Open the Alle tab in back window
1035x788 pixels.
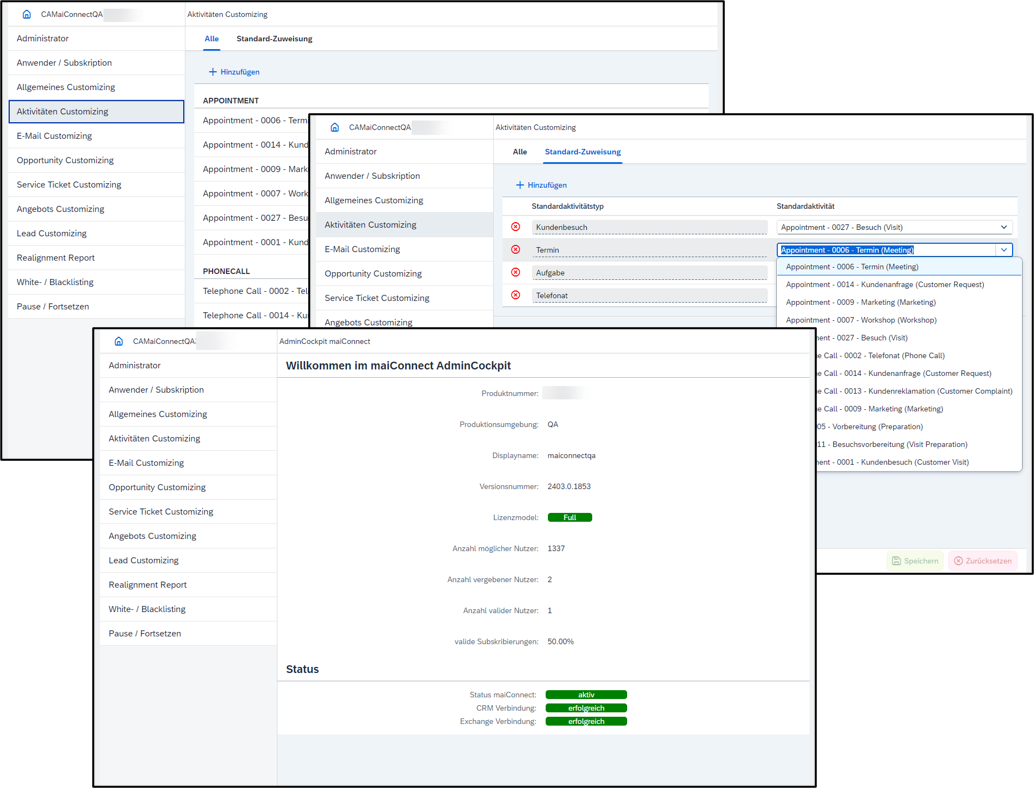[212, 39]
